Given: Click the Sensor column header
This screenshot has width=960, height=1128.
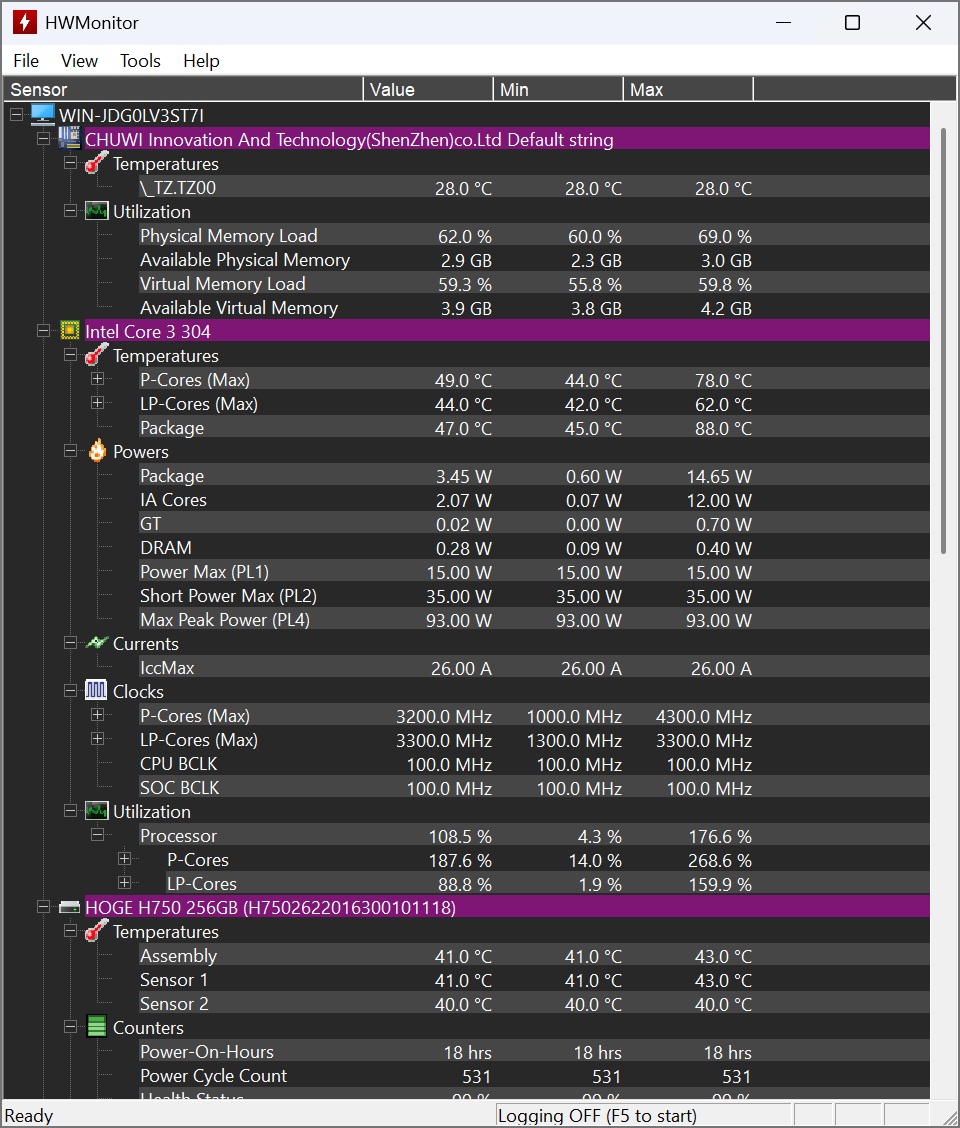Looking at the screenshot, I should pyautogui.click(x=184, y=89).
